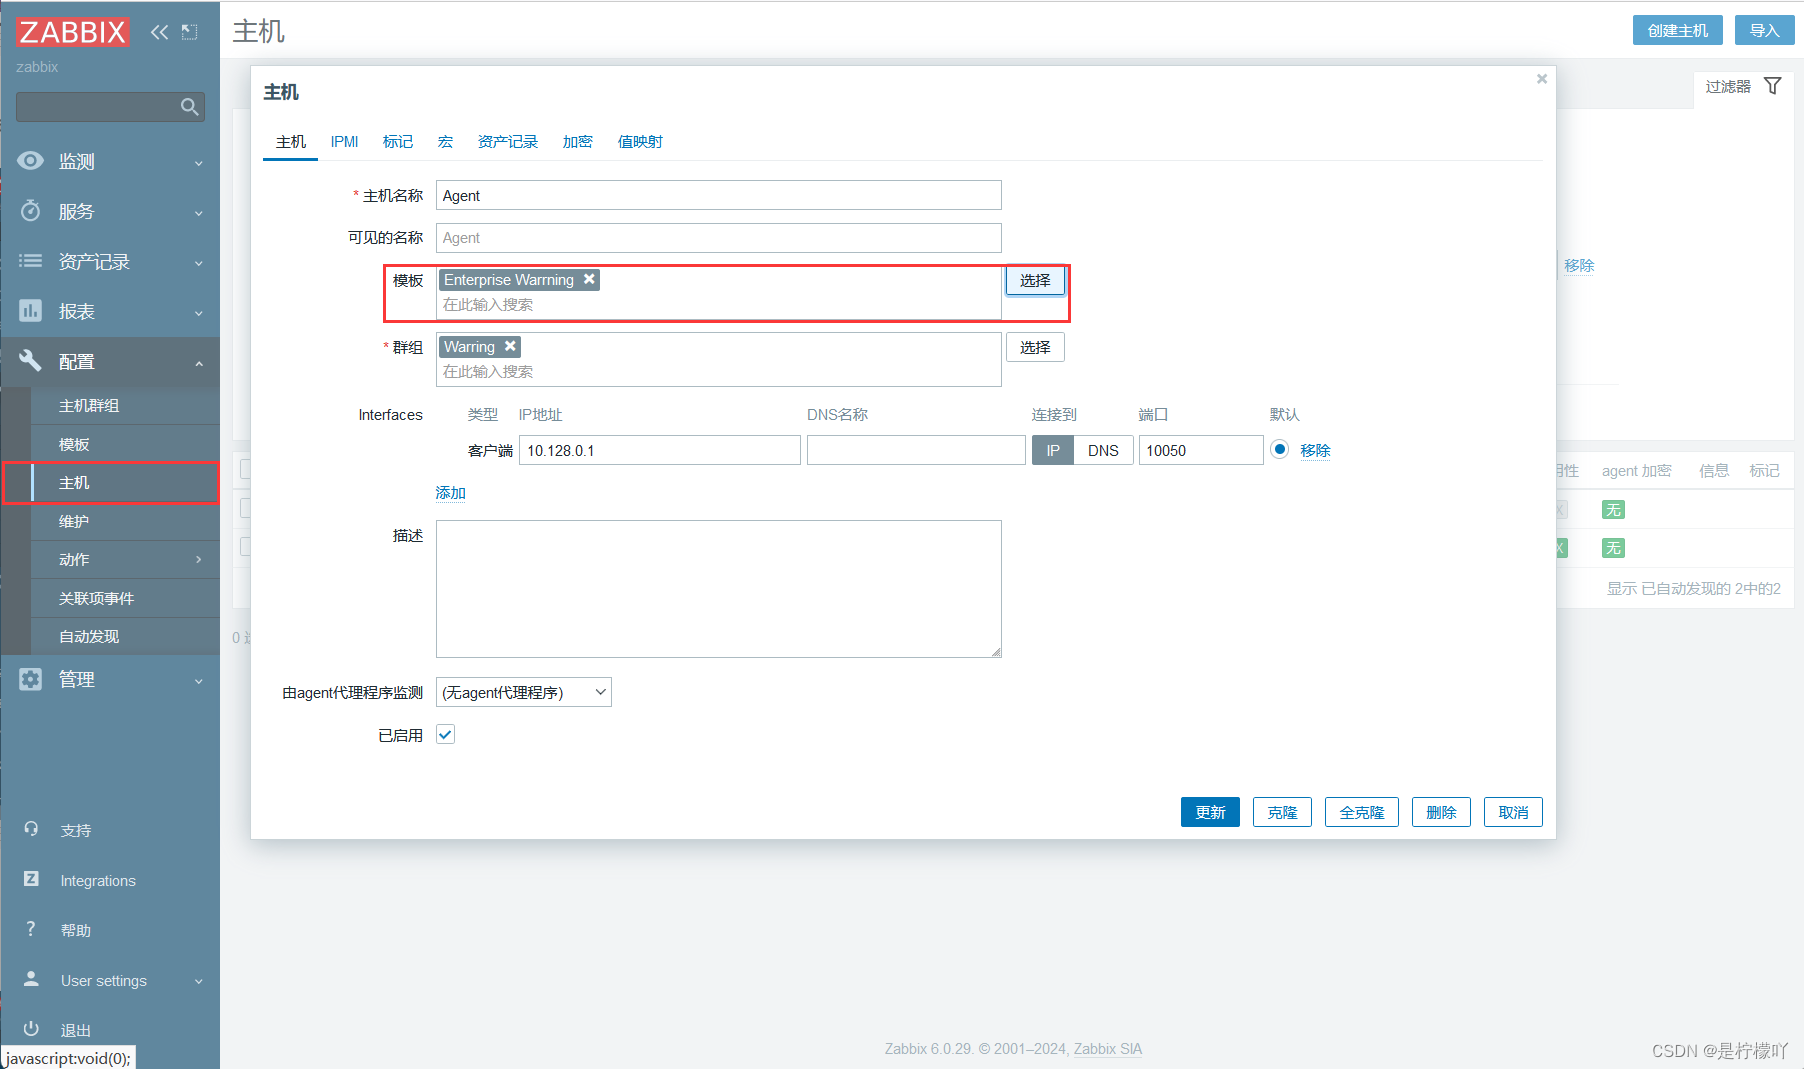The height and width of the screenshot is (1069, 1804).
Task: Click the 克隆 button
Action: [1282, 812]
